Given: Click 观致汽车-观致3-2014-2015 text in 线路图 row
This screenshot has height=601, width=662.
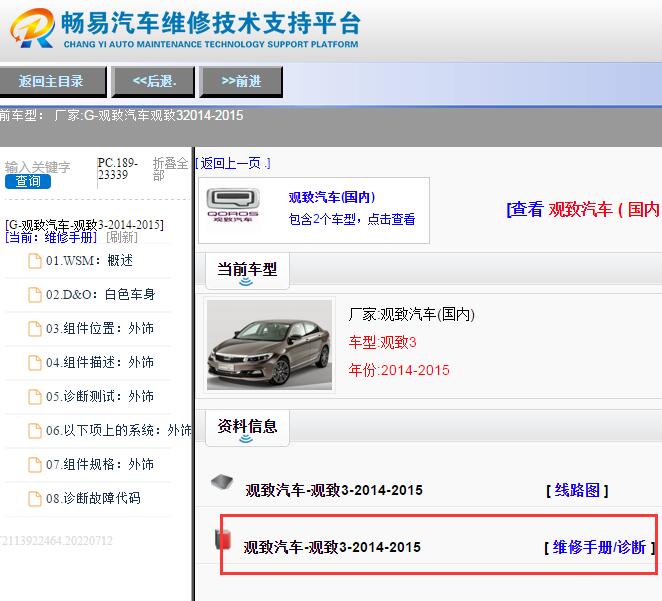Looking at the screenshot, I should click(334, 490).
